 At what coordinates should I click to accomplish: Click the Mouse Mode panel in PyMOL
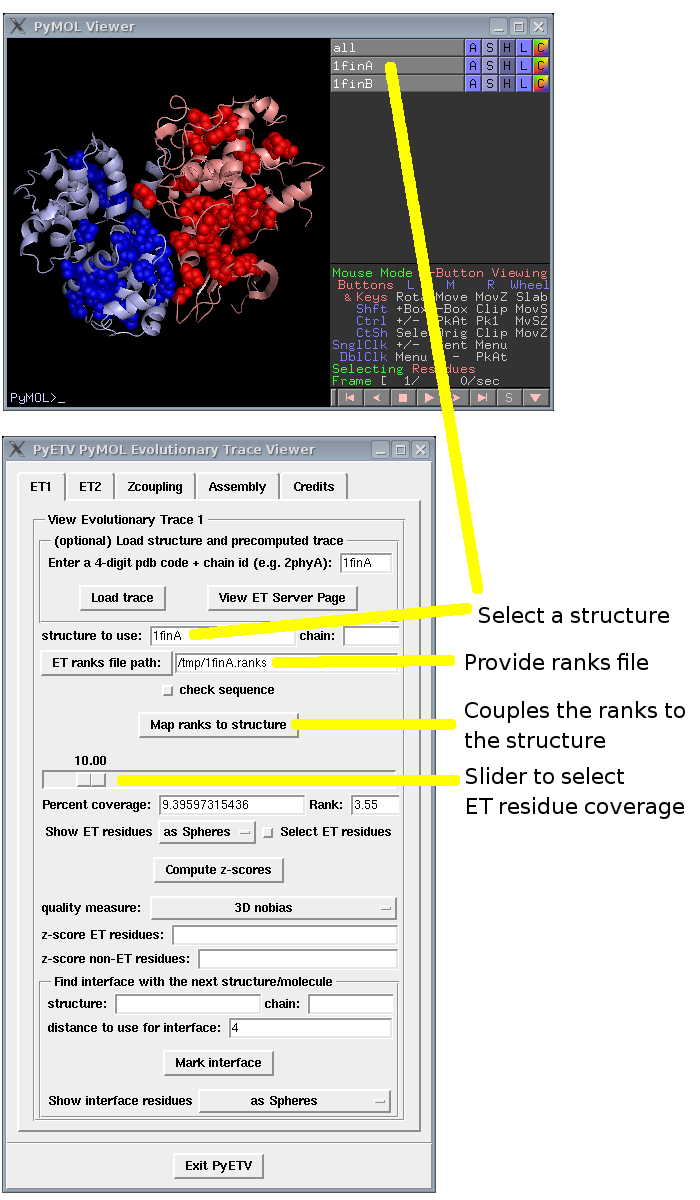click(440, 326)
